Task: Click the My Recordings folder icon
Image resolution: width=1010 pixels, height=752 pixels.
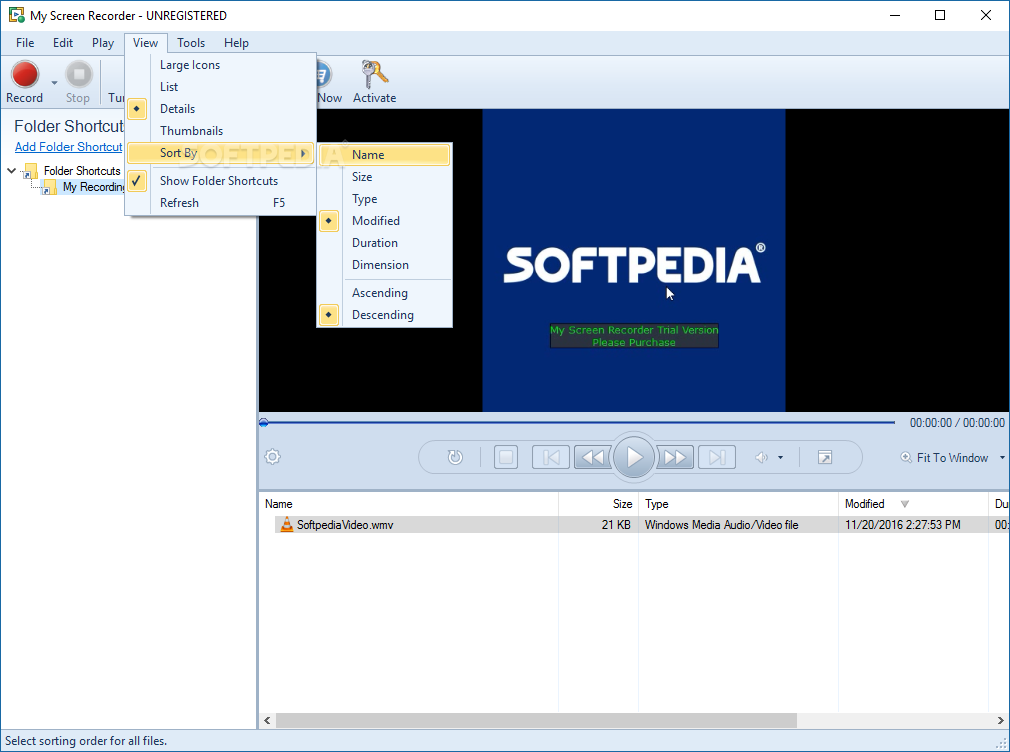Action: (x=49, y=188)
